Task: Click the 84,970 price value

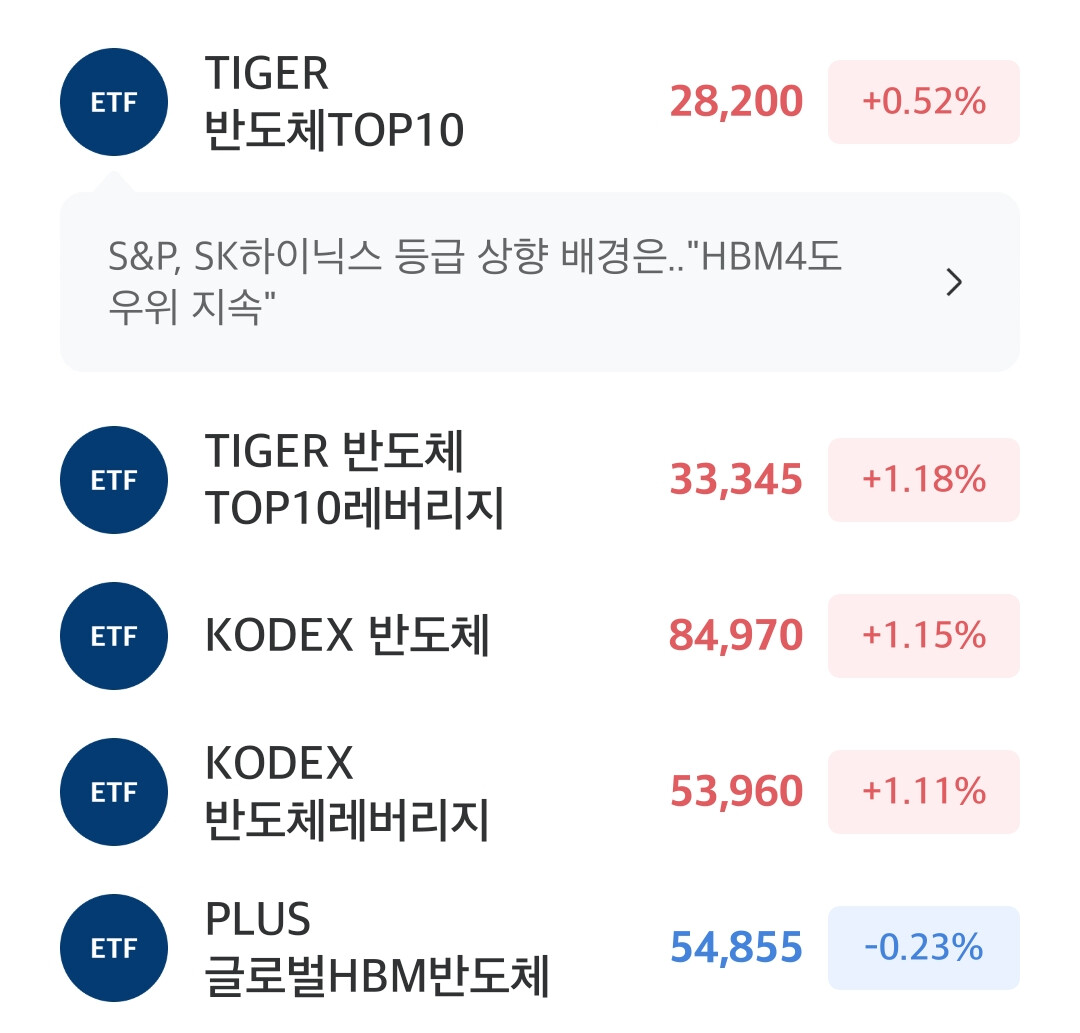Action: click(736, 636)
